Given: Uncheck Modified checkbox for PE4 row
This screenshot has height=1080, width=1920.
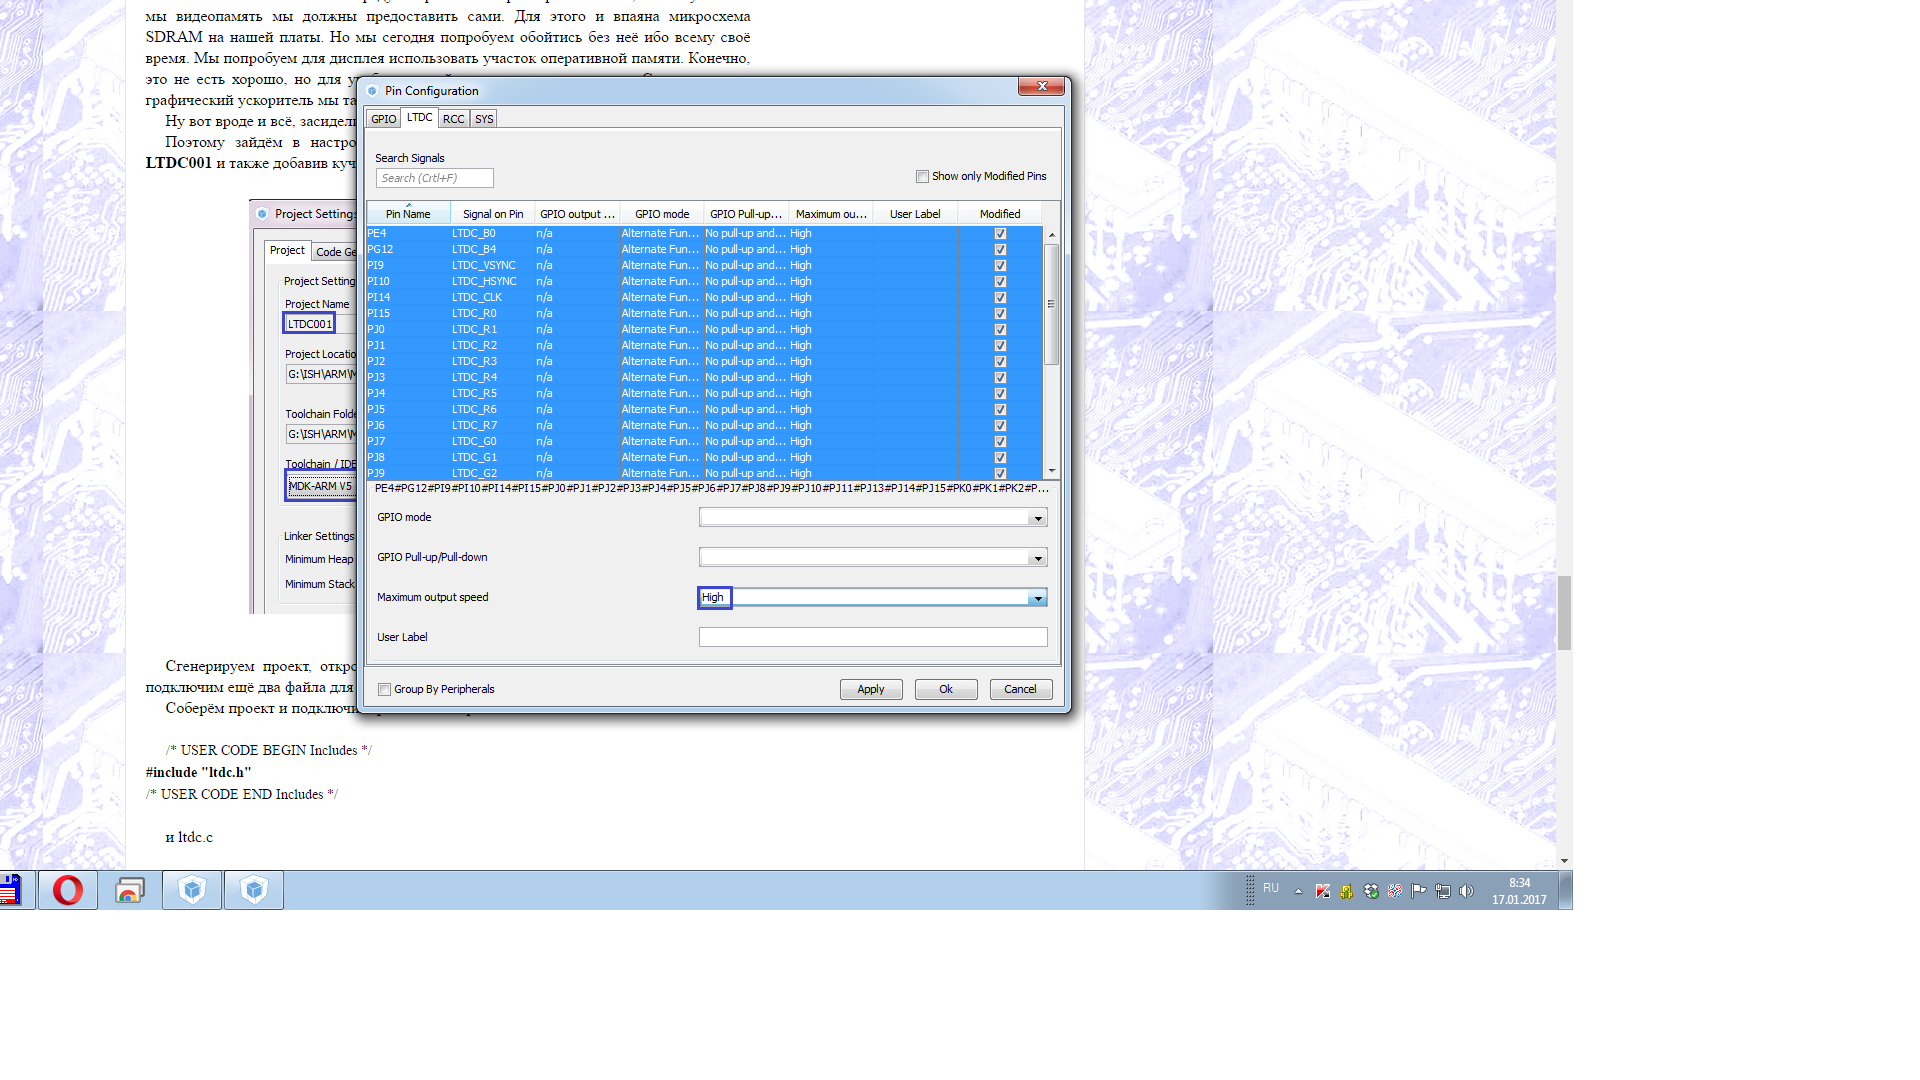Looking at the screenshot, I should pos(1000,234).
